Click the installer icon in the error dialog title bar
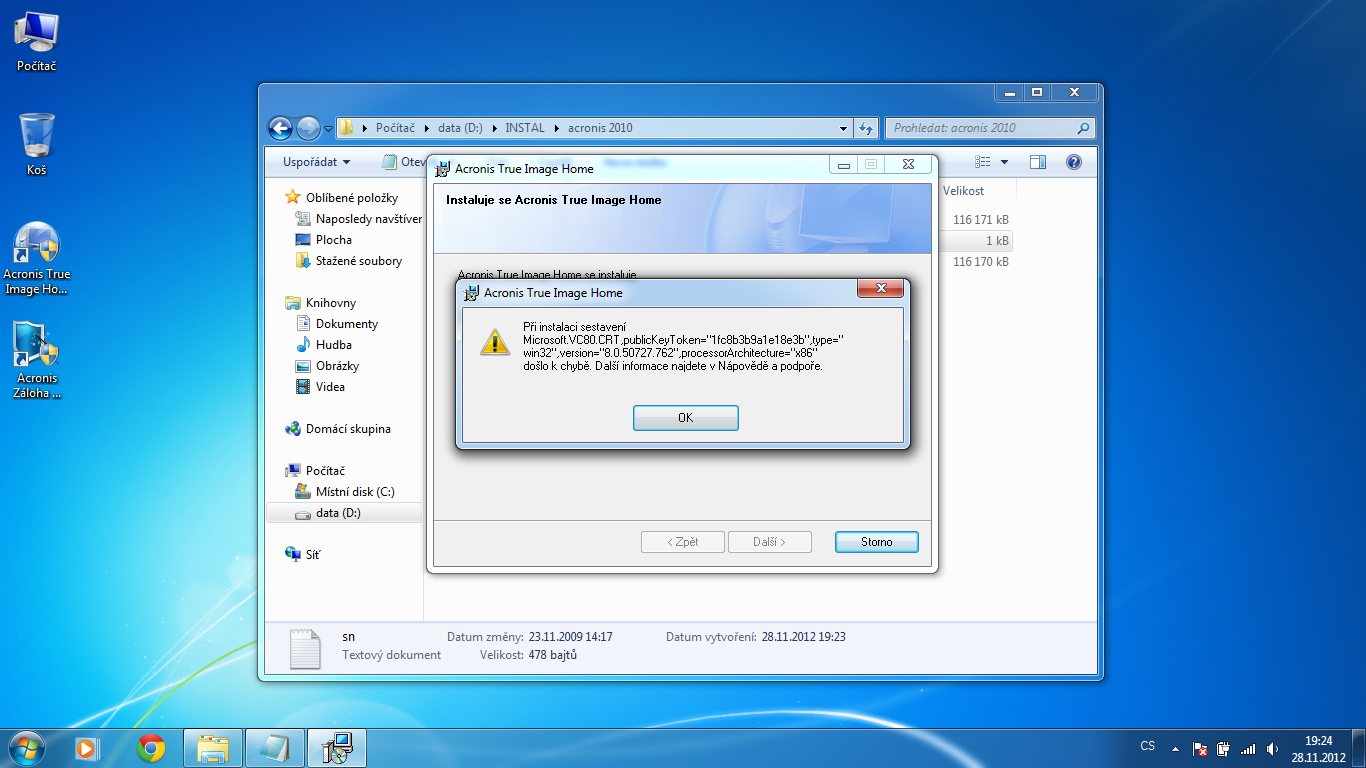Image resolution: width=1366 pixels, height=768 pixels. [x=471, y=293]
